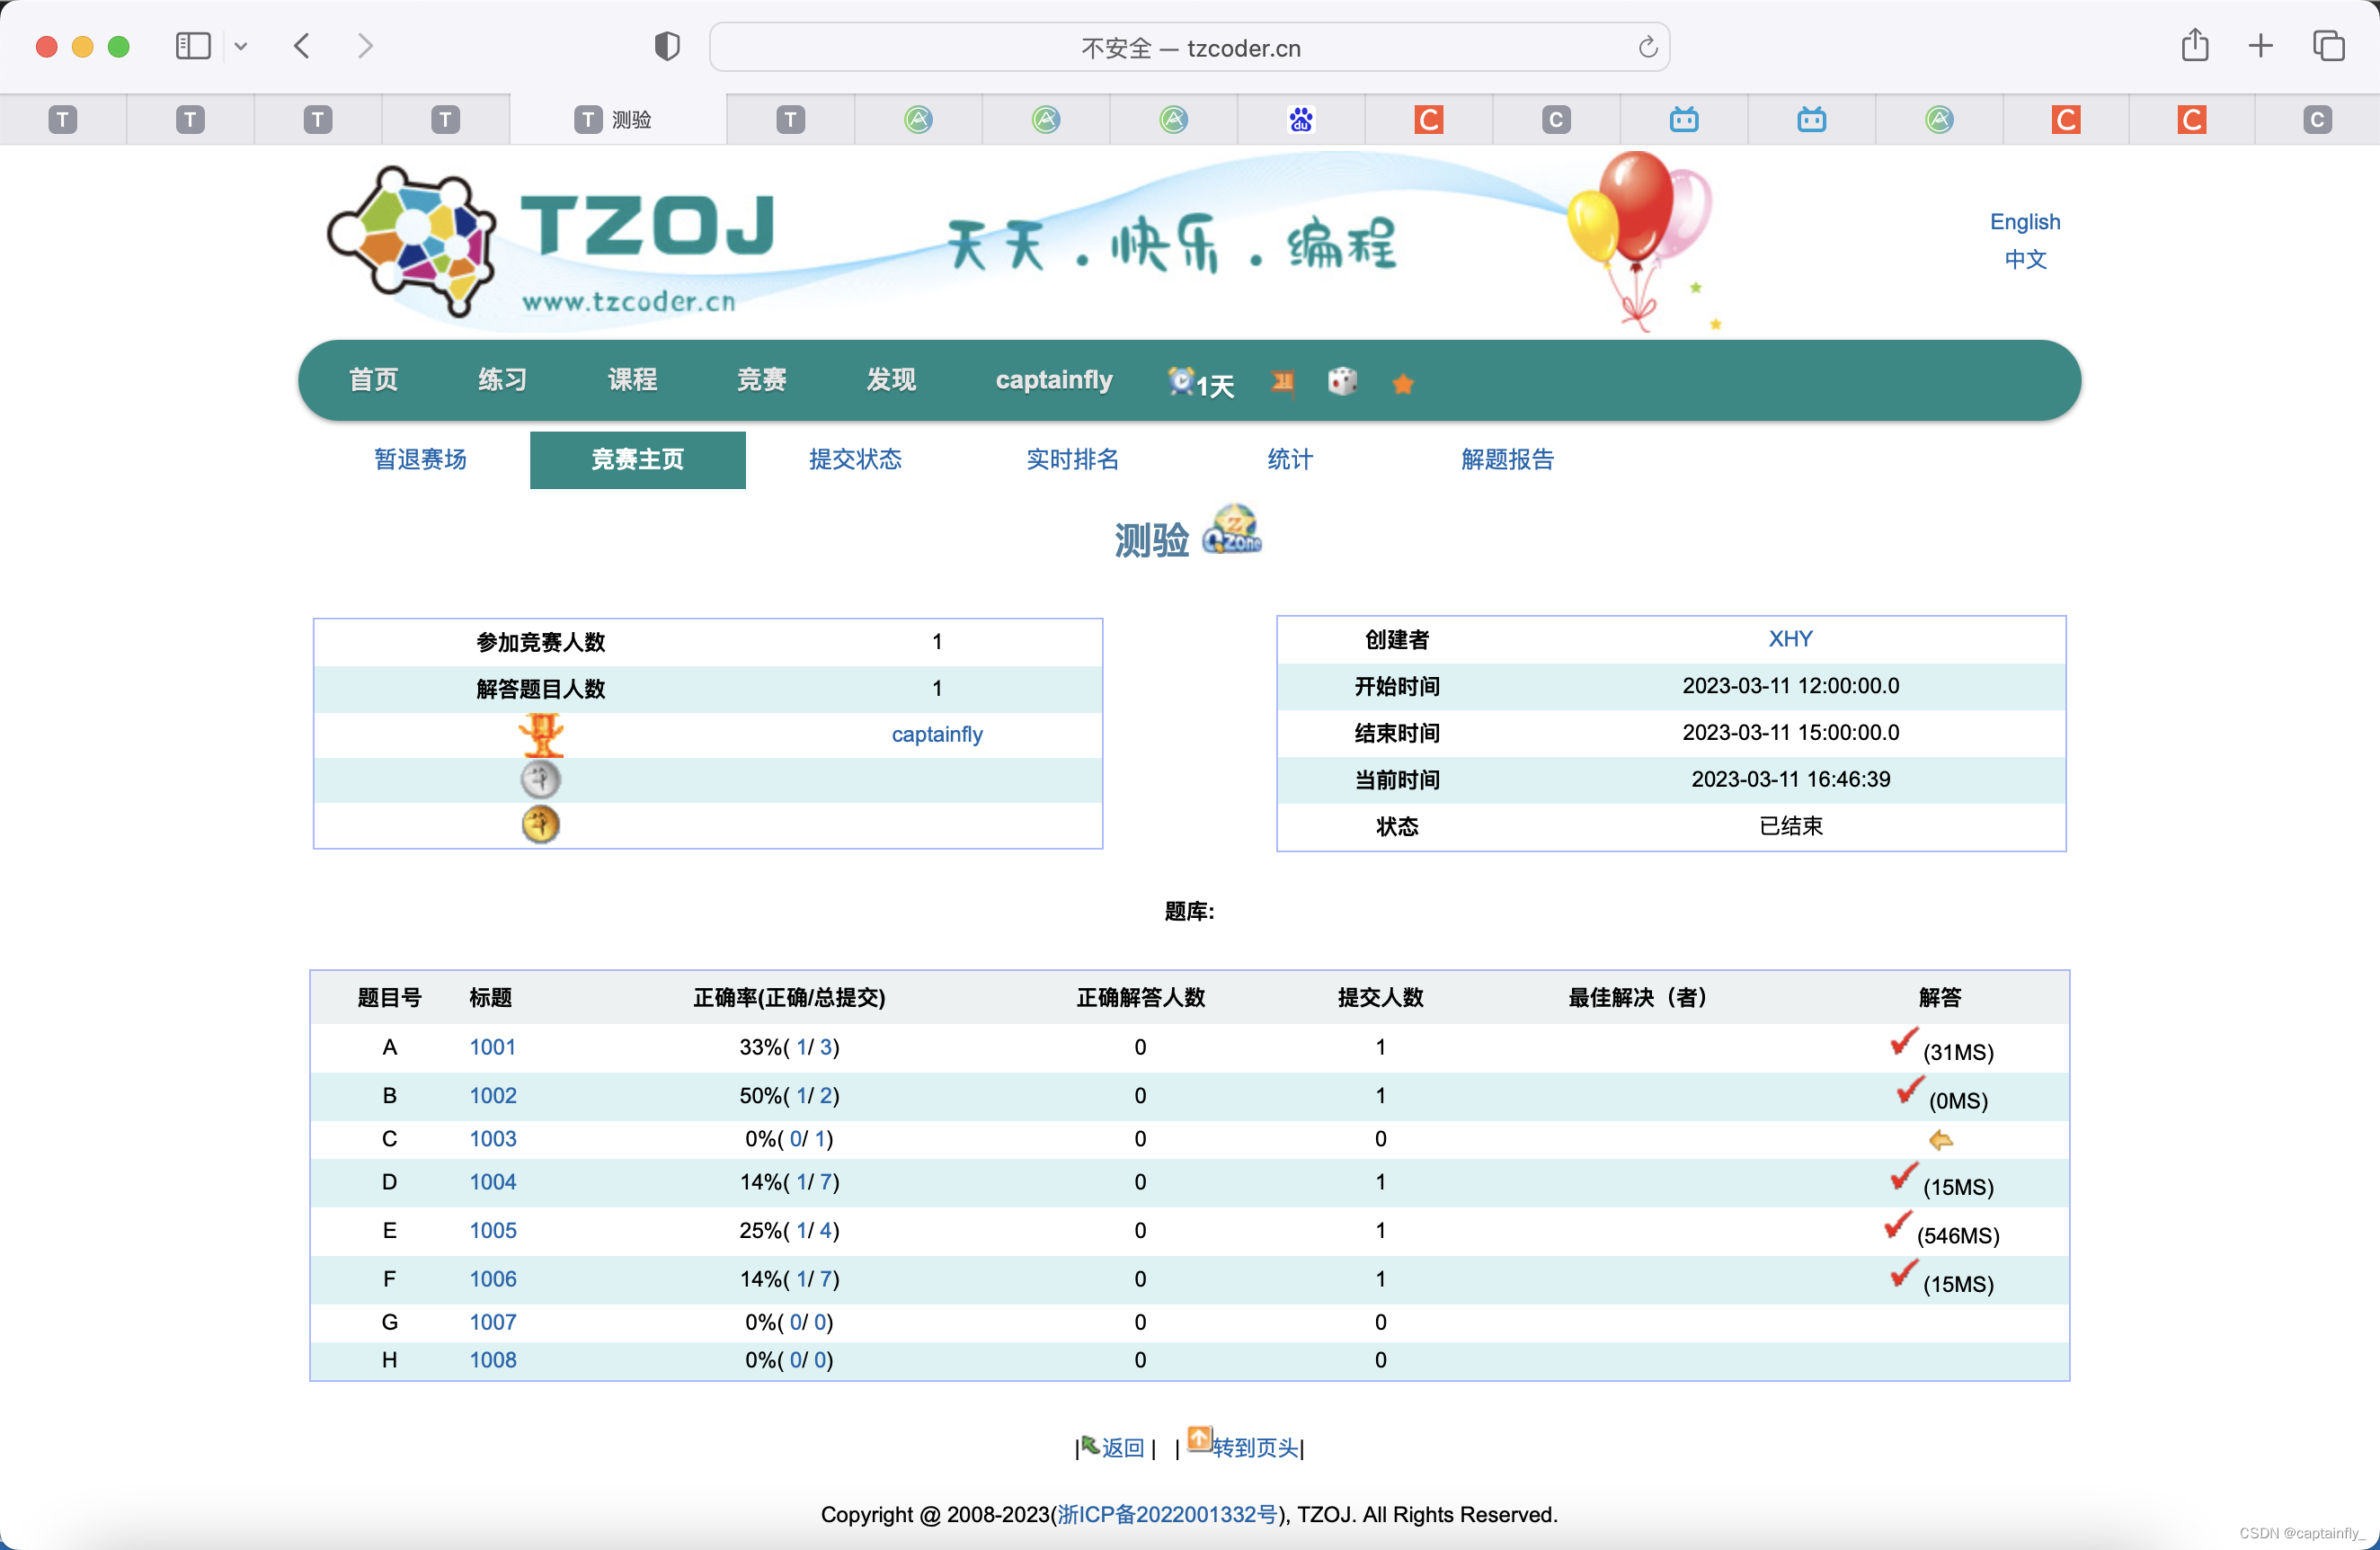Image resolution: width=2380 pixels, height=1550 pixels.
Task: Click the orange star icon in navigation bar
Action: coord(1403,384)
